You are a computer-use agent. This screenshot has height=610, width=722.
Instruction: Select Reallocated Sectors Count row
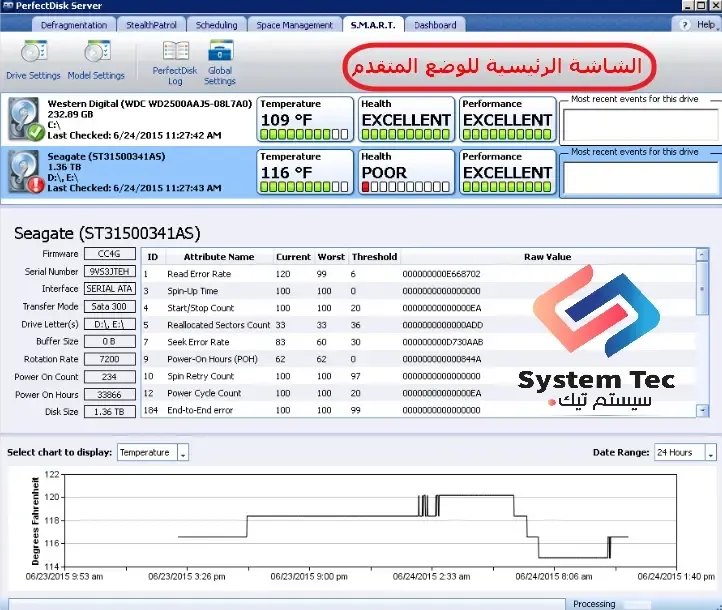tap(419, 325)
